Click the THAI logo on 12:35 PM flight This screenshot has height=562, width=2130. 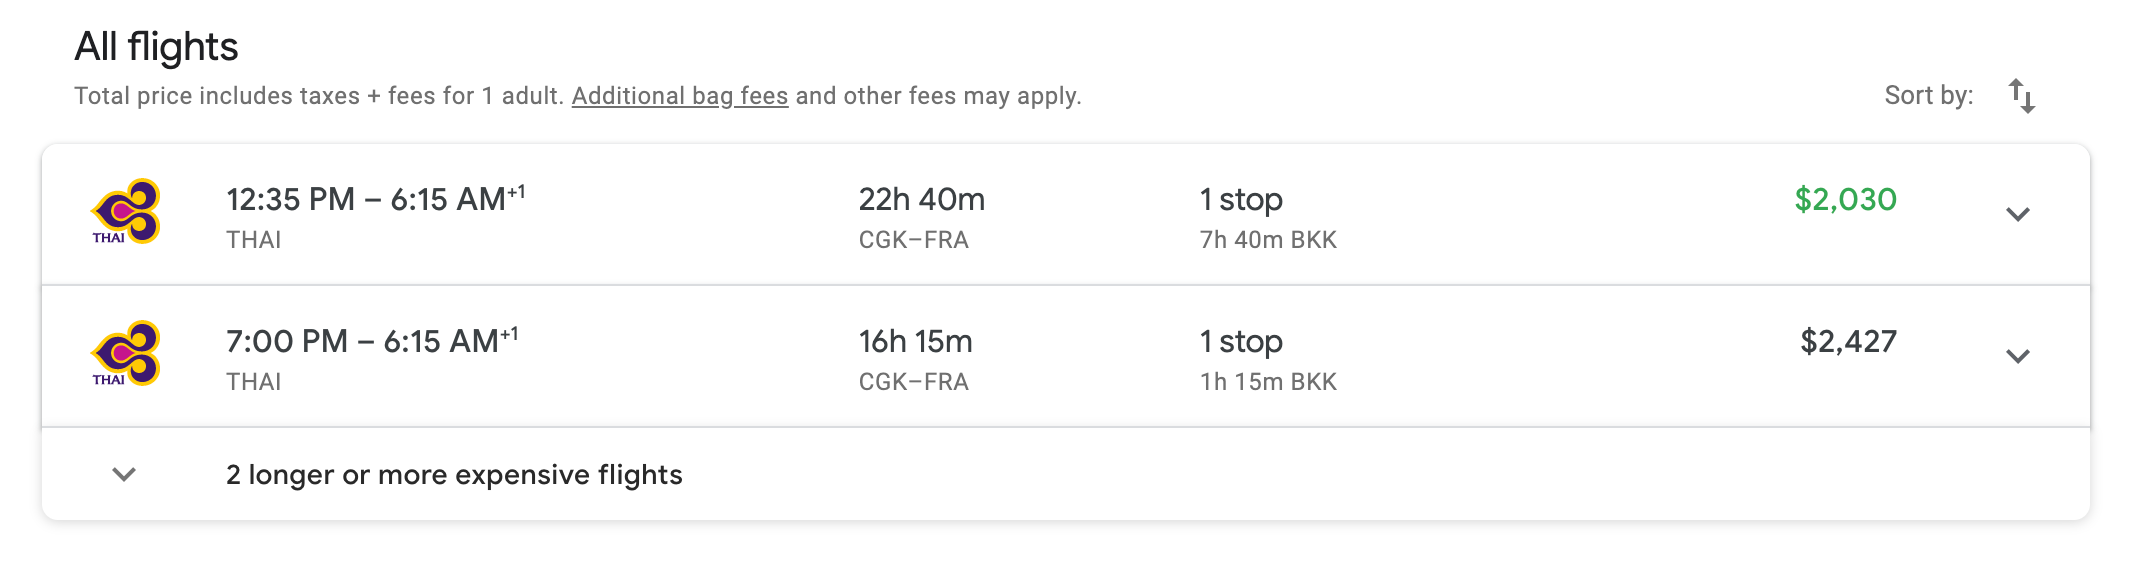click(x=126, y=211)
